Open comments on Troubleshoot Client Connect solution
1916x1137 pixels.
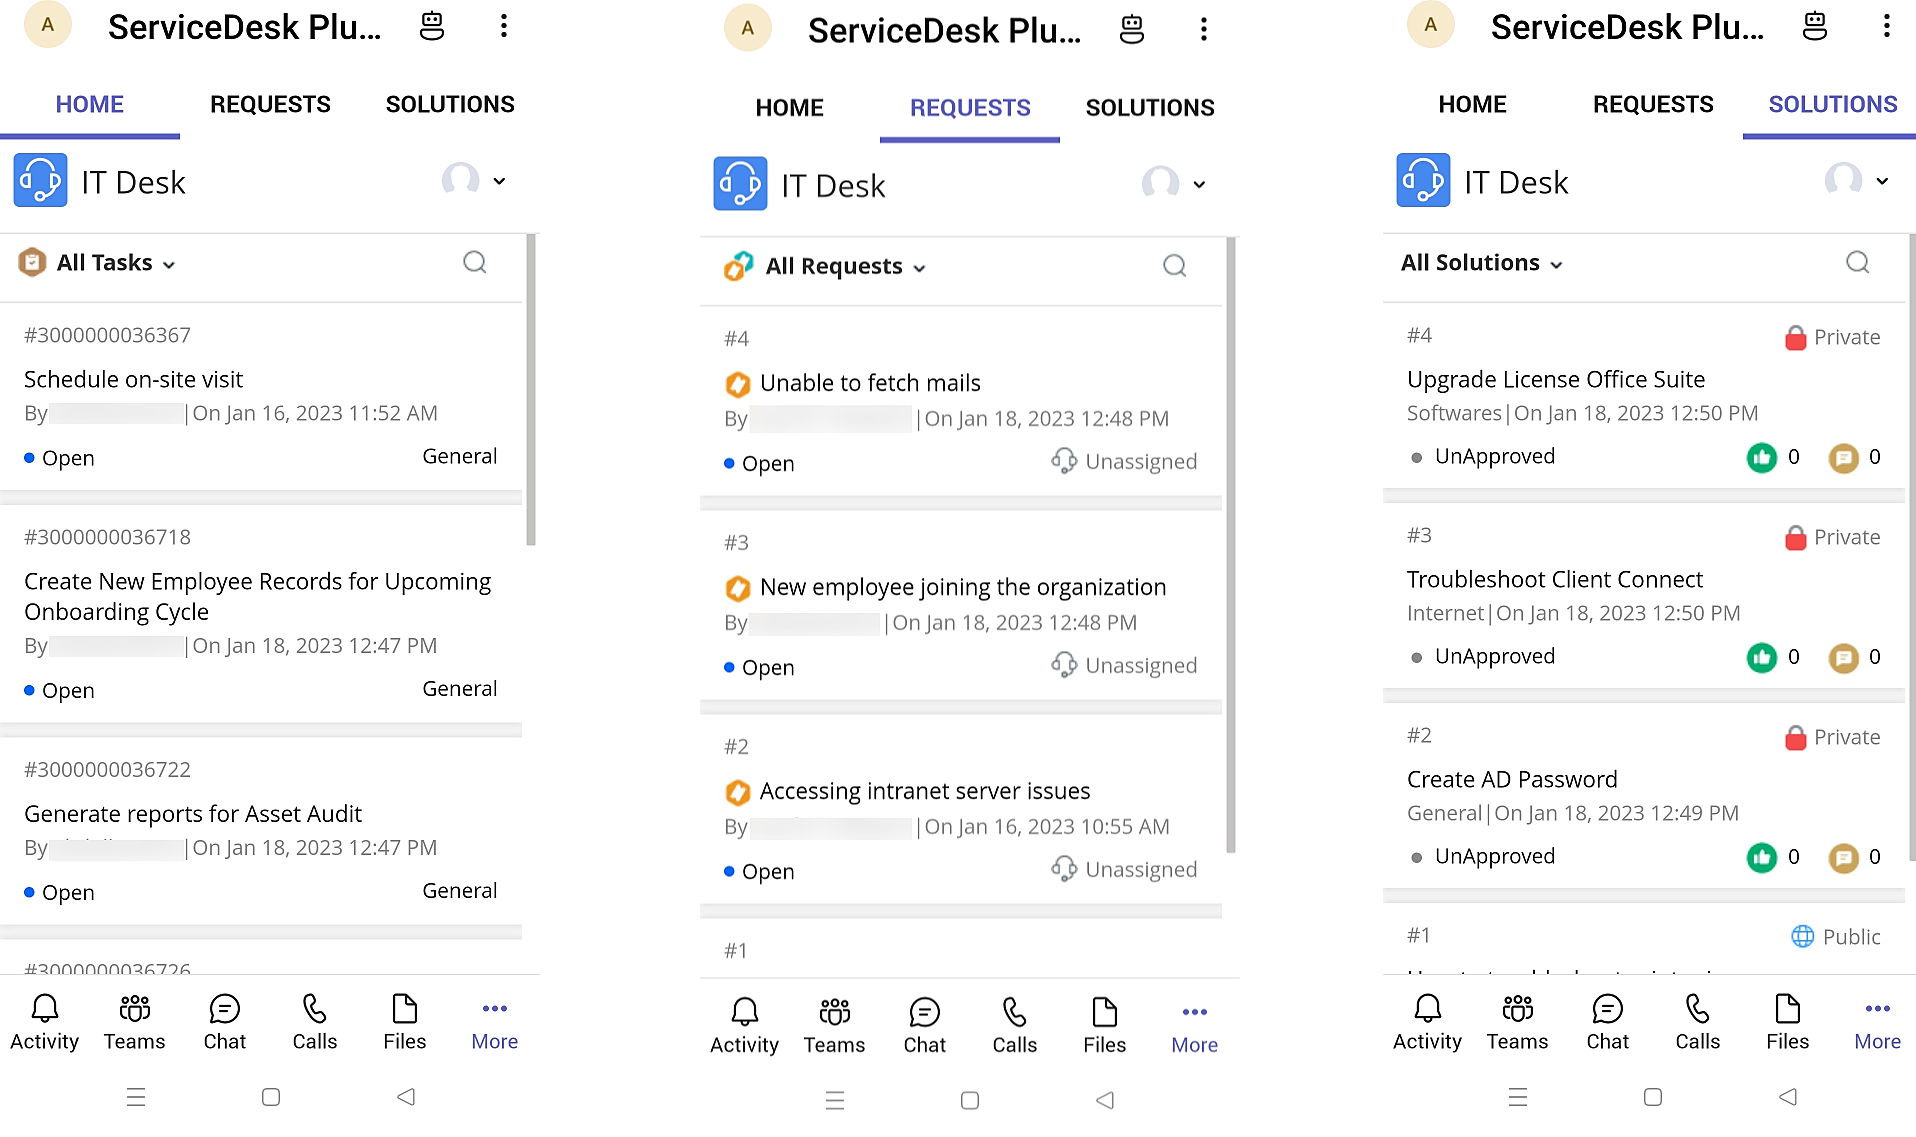click(x=1845, y=657)
